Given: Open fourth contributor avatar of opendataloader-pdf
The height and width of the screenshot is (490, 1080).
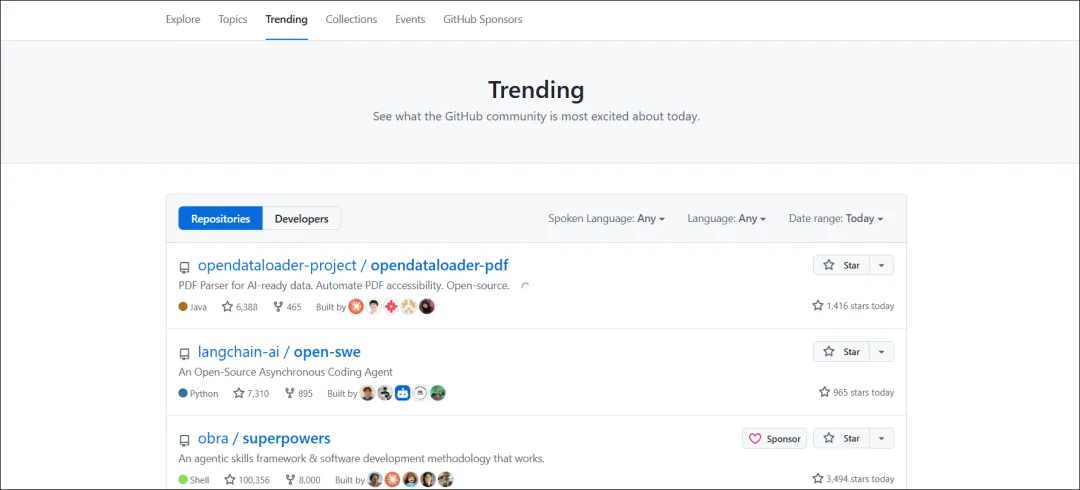Looking at the screenshot, I should (409, 307).
